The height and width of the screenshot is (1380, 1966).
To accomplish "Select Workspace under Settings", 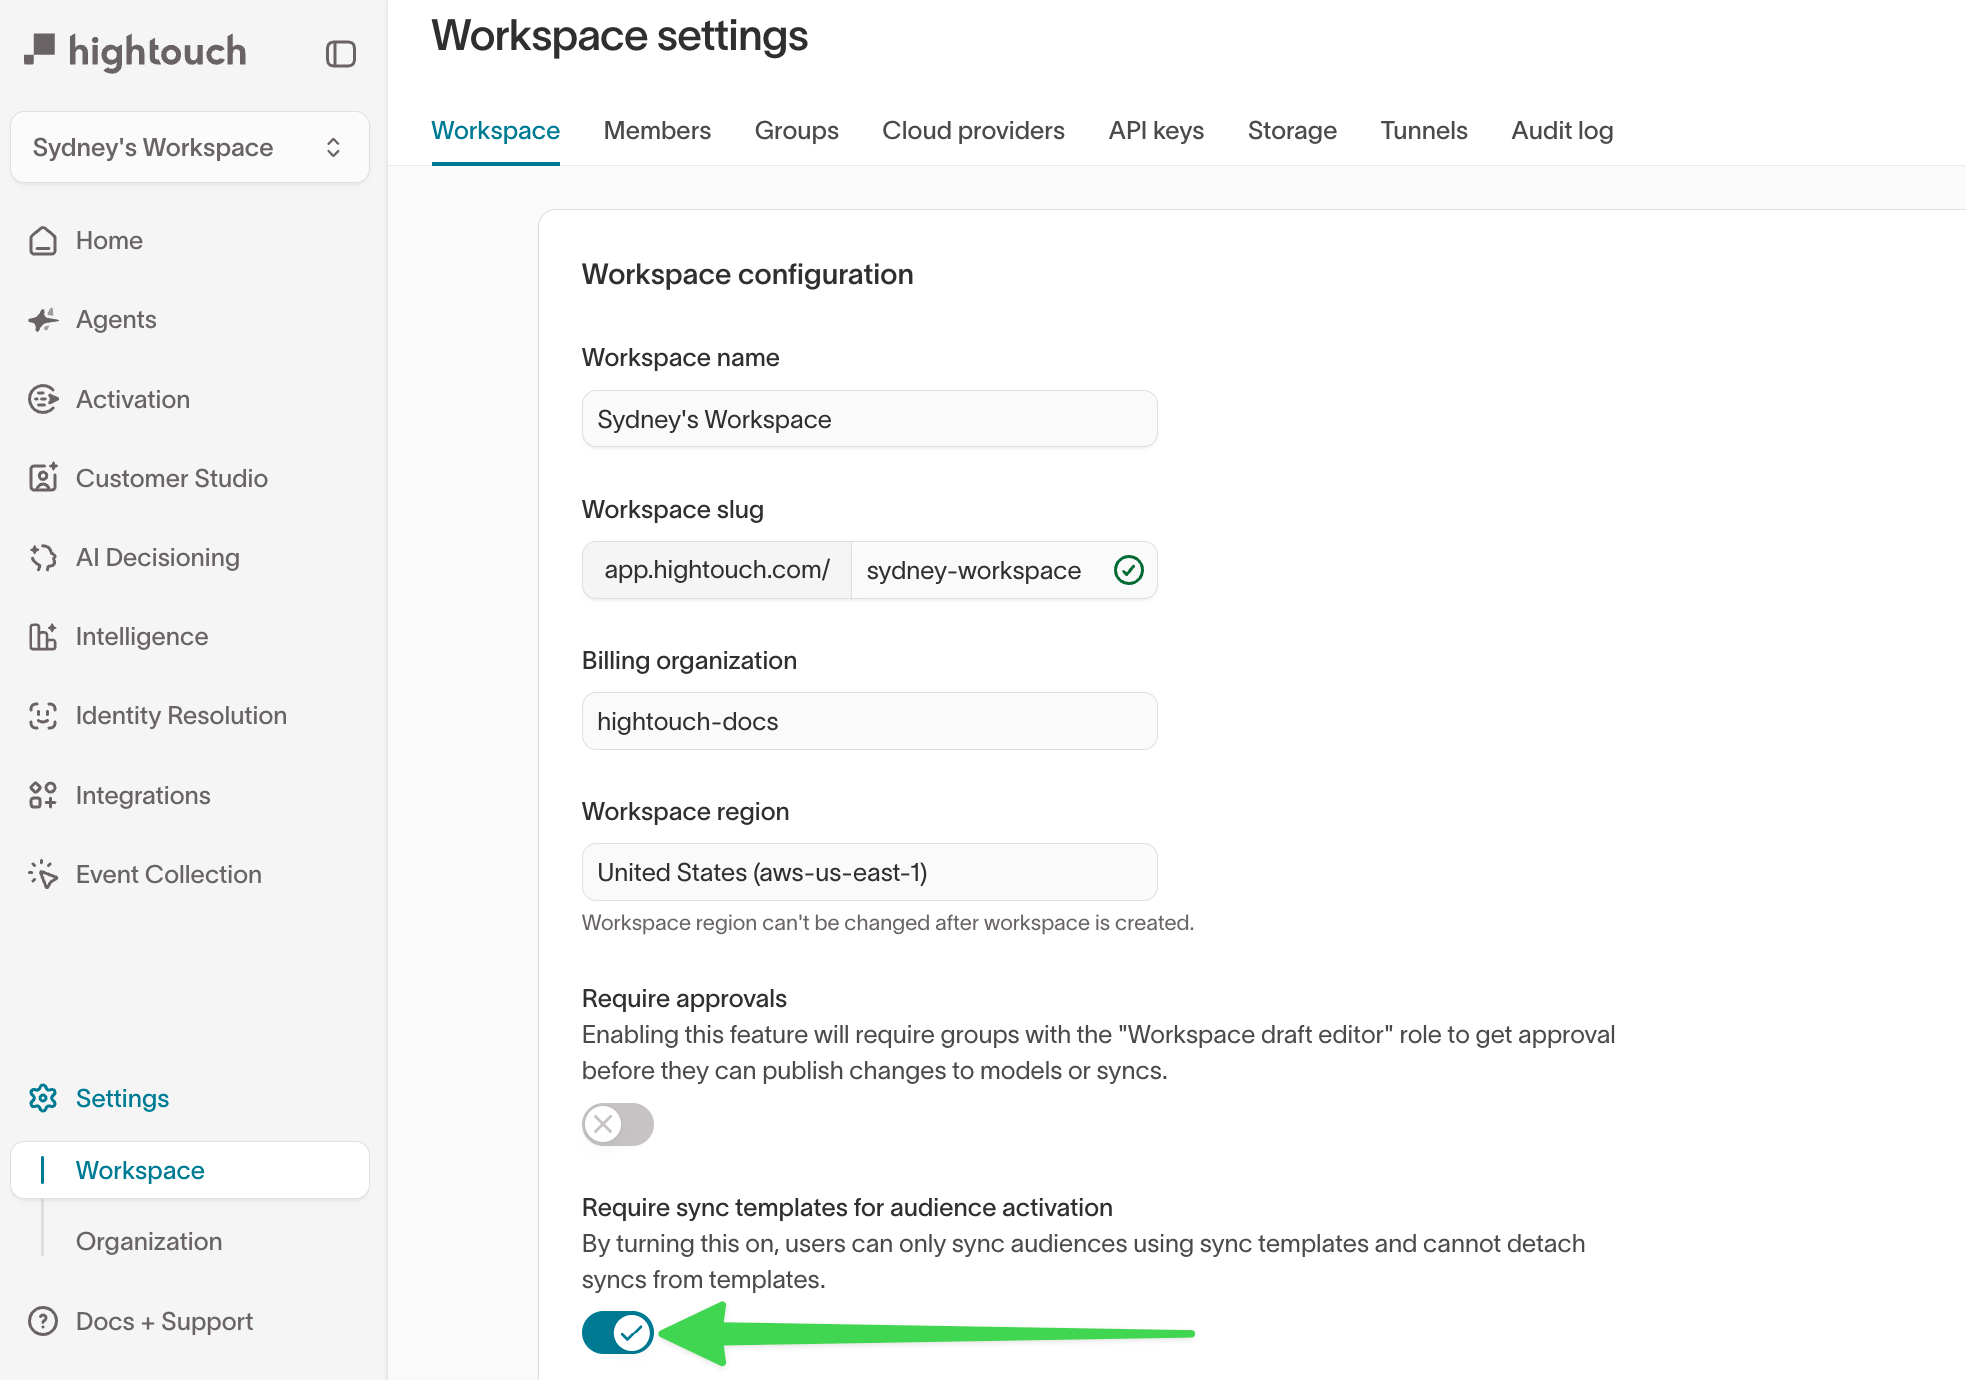I will [x=190, y=1170].
